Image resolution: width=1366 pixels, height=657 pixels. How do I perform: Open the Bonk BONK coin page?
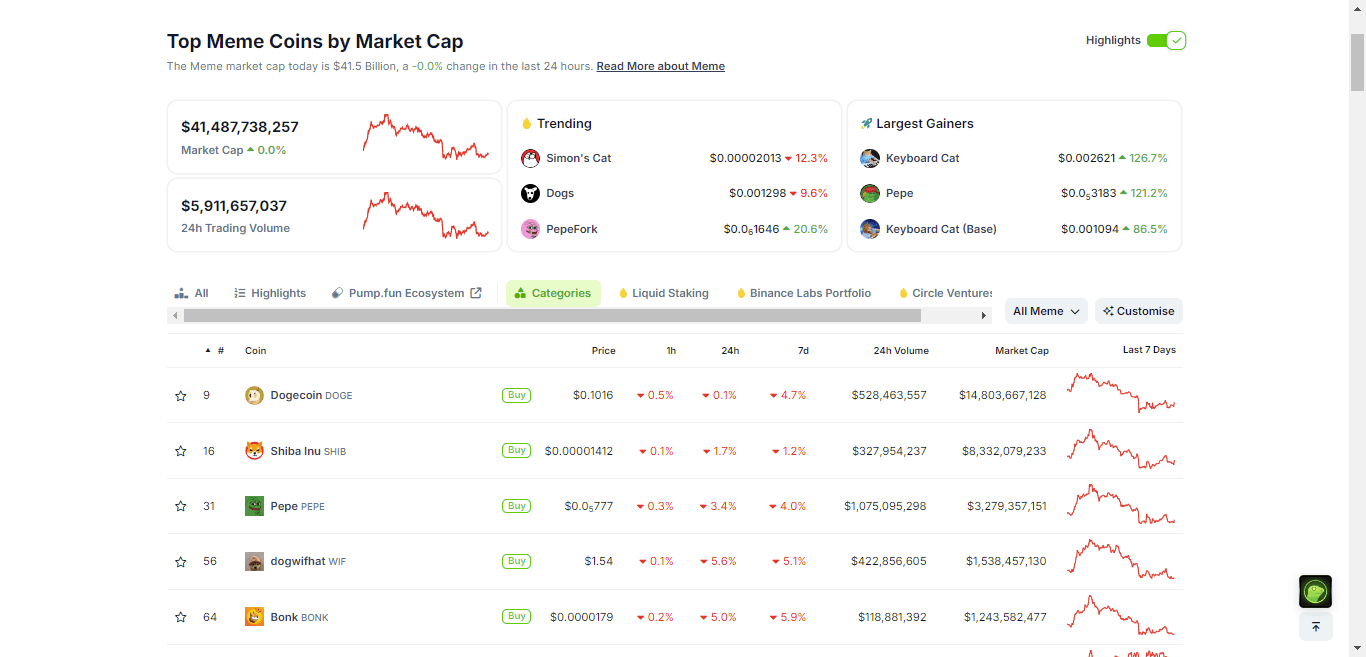click(299, 617)
